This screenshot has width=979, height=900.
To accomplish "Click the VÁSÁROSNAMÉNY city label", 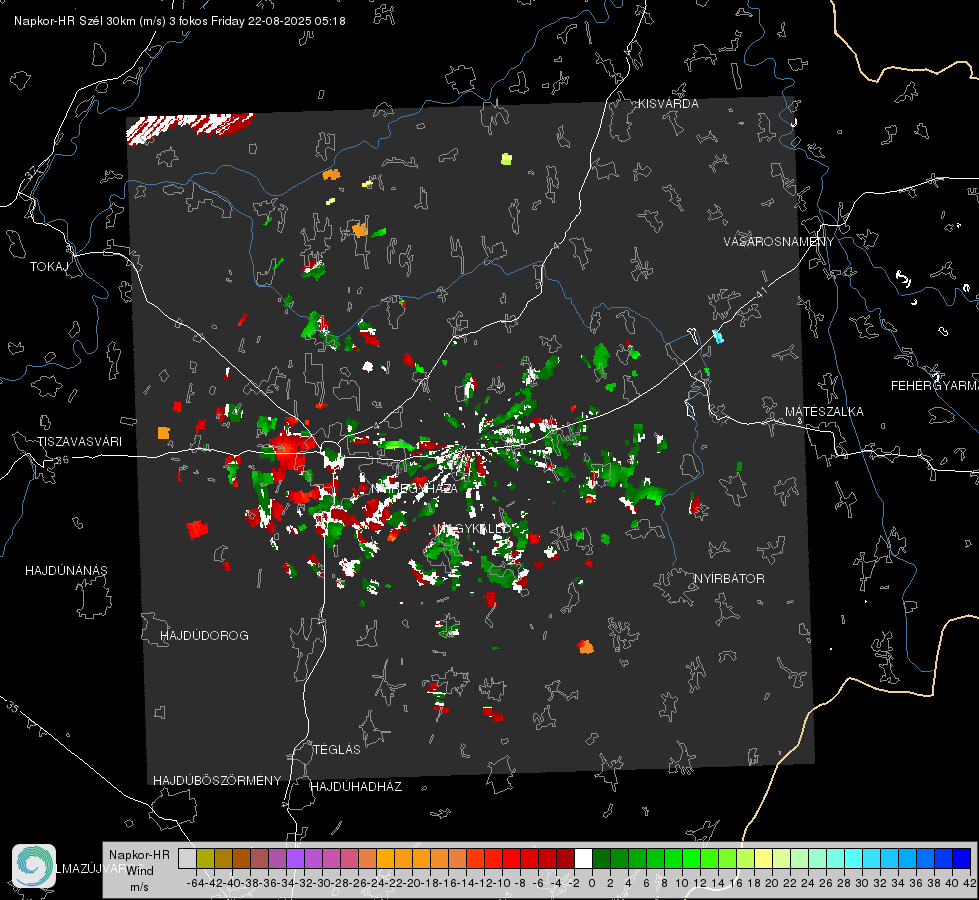I will coord(779,241).
